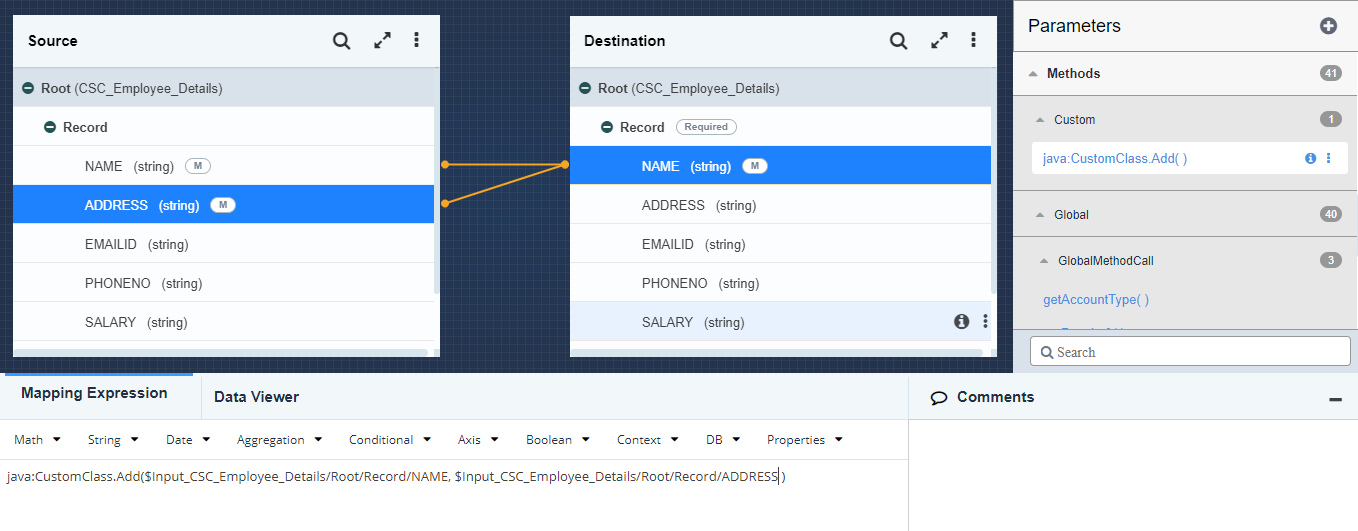Minimize the Comments panel
The image size is (1358, 531).
pyautogui.click(x=1335, y=399)
